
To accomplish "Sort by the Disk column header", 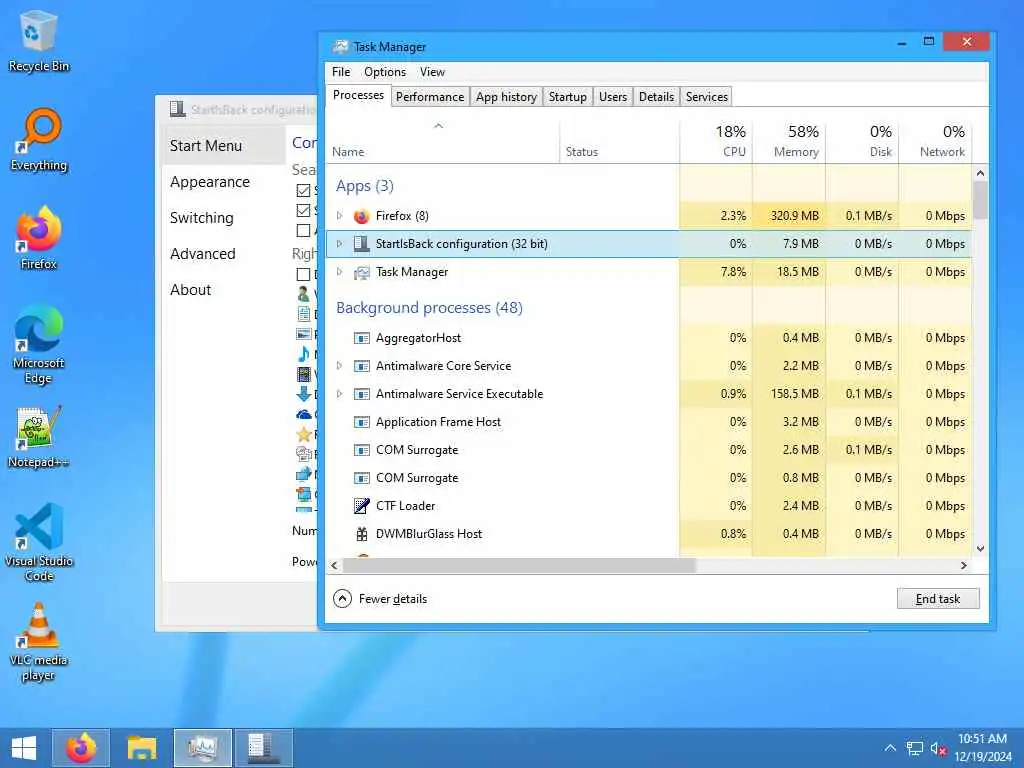I will click(862, 140).
